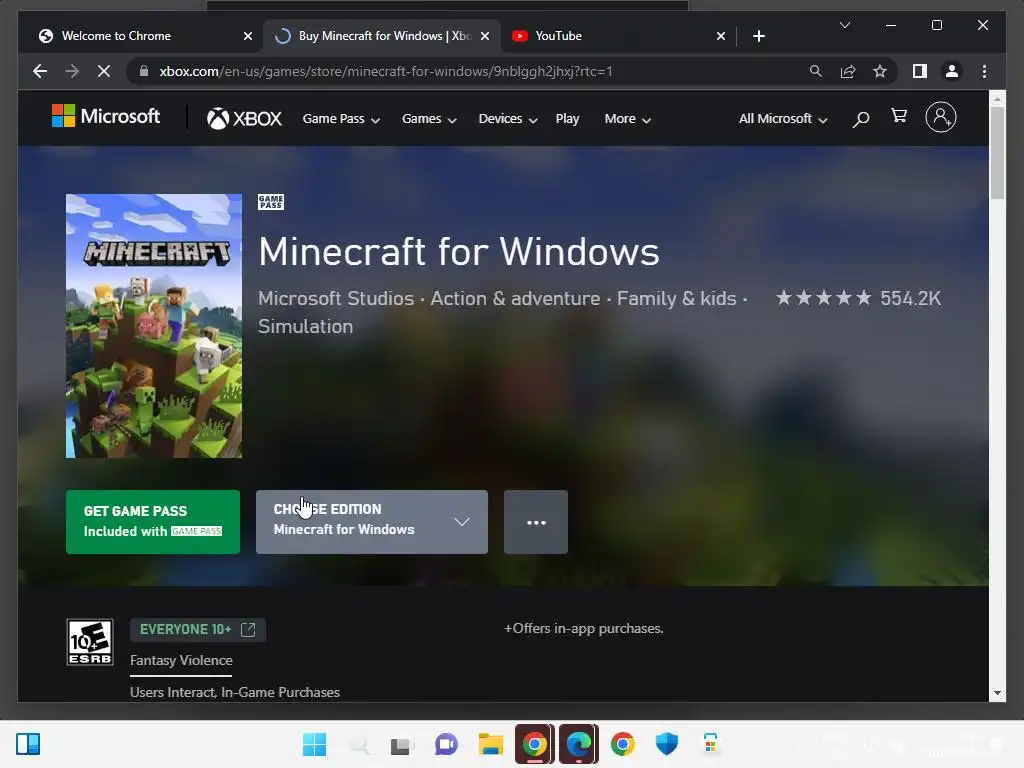1024x768 pixels.
Task: Open File Explorer from taskbar
Action: pyautogui.click(x=490, y=744)
